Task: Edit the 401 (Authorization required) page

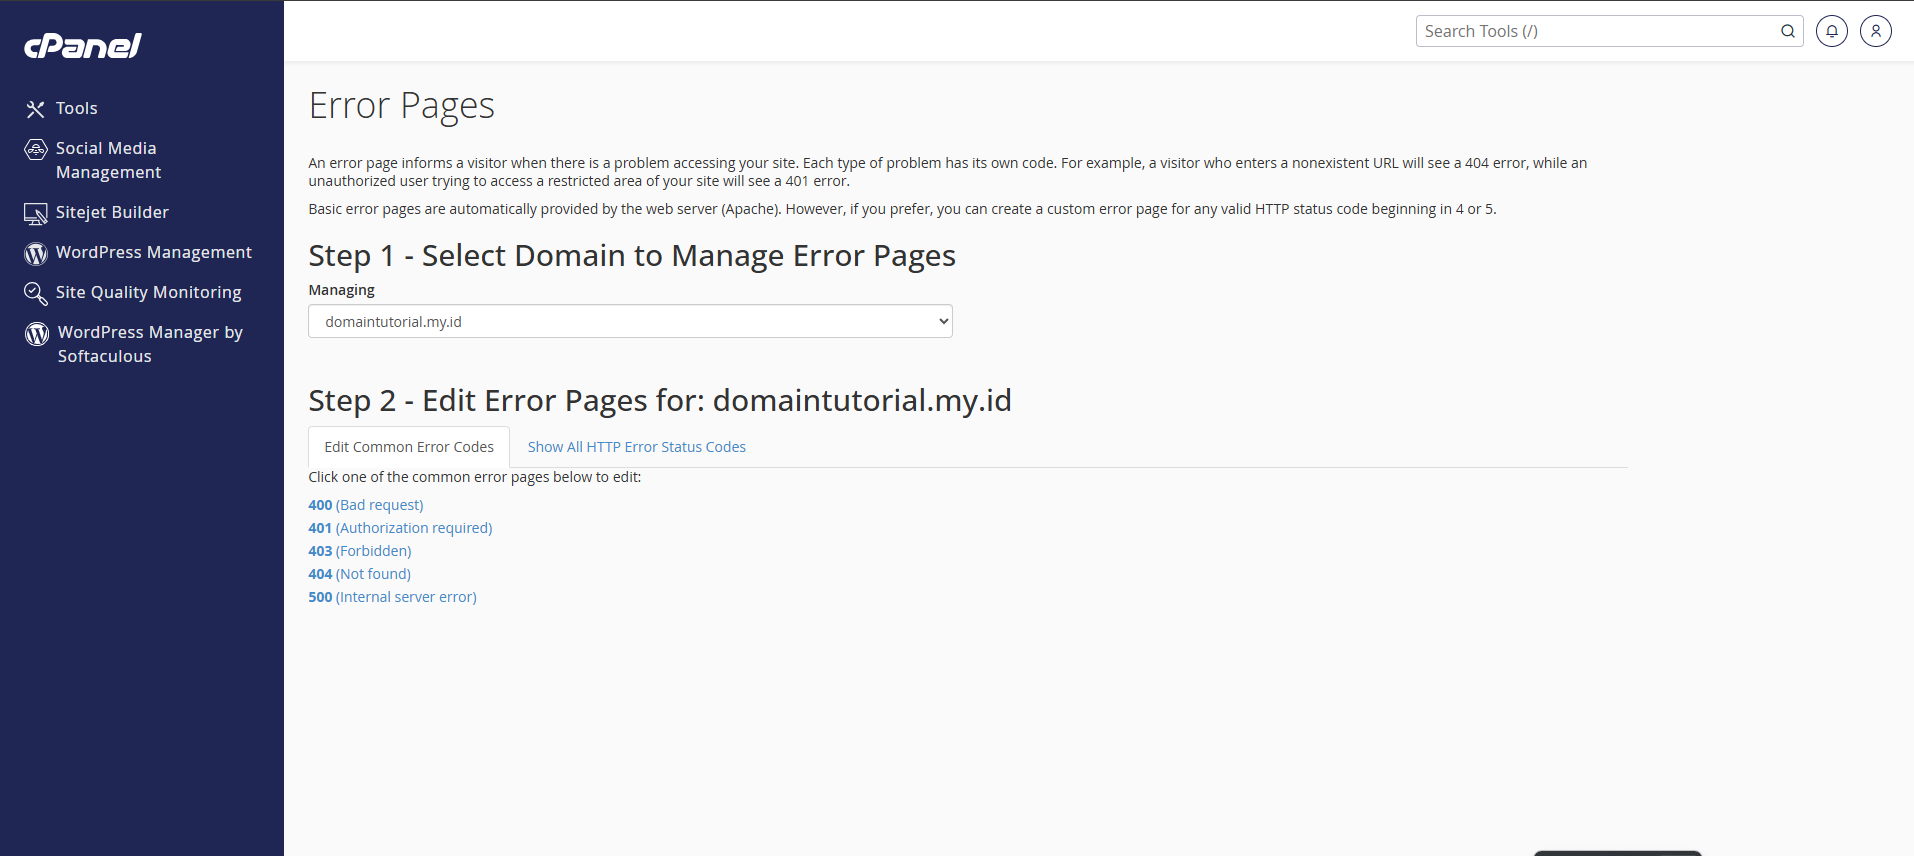Action: 400,528
